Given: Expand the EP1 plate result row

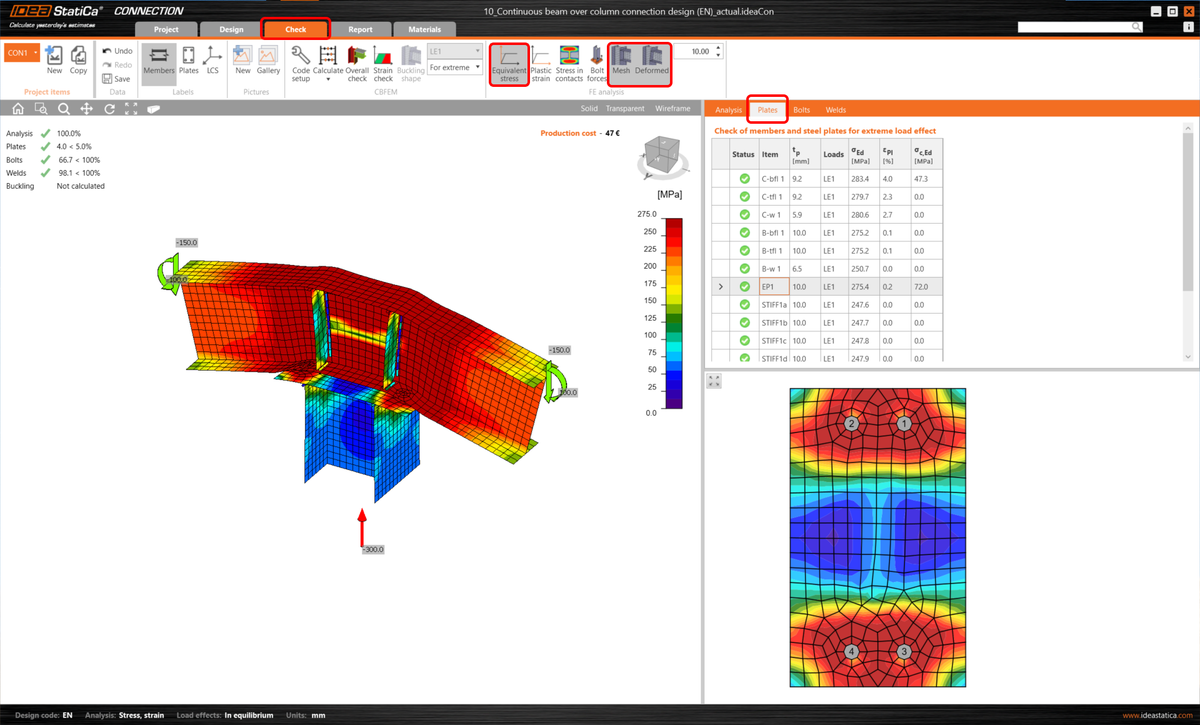Looking at the screenshot, I should click(x=720, y=285).
